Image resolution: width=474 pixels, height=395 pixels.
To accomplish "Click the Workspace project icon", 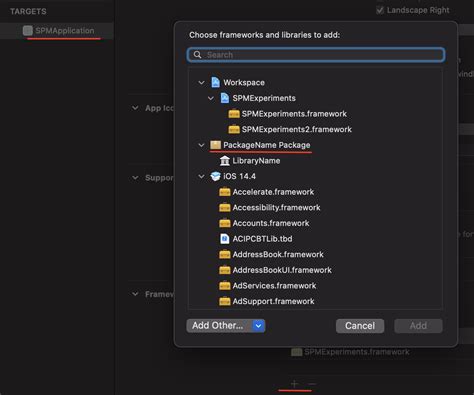I will tap(215, 82).
